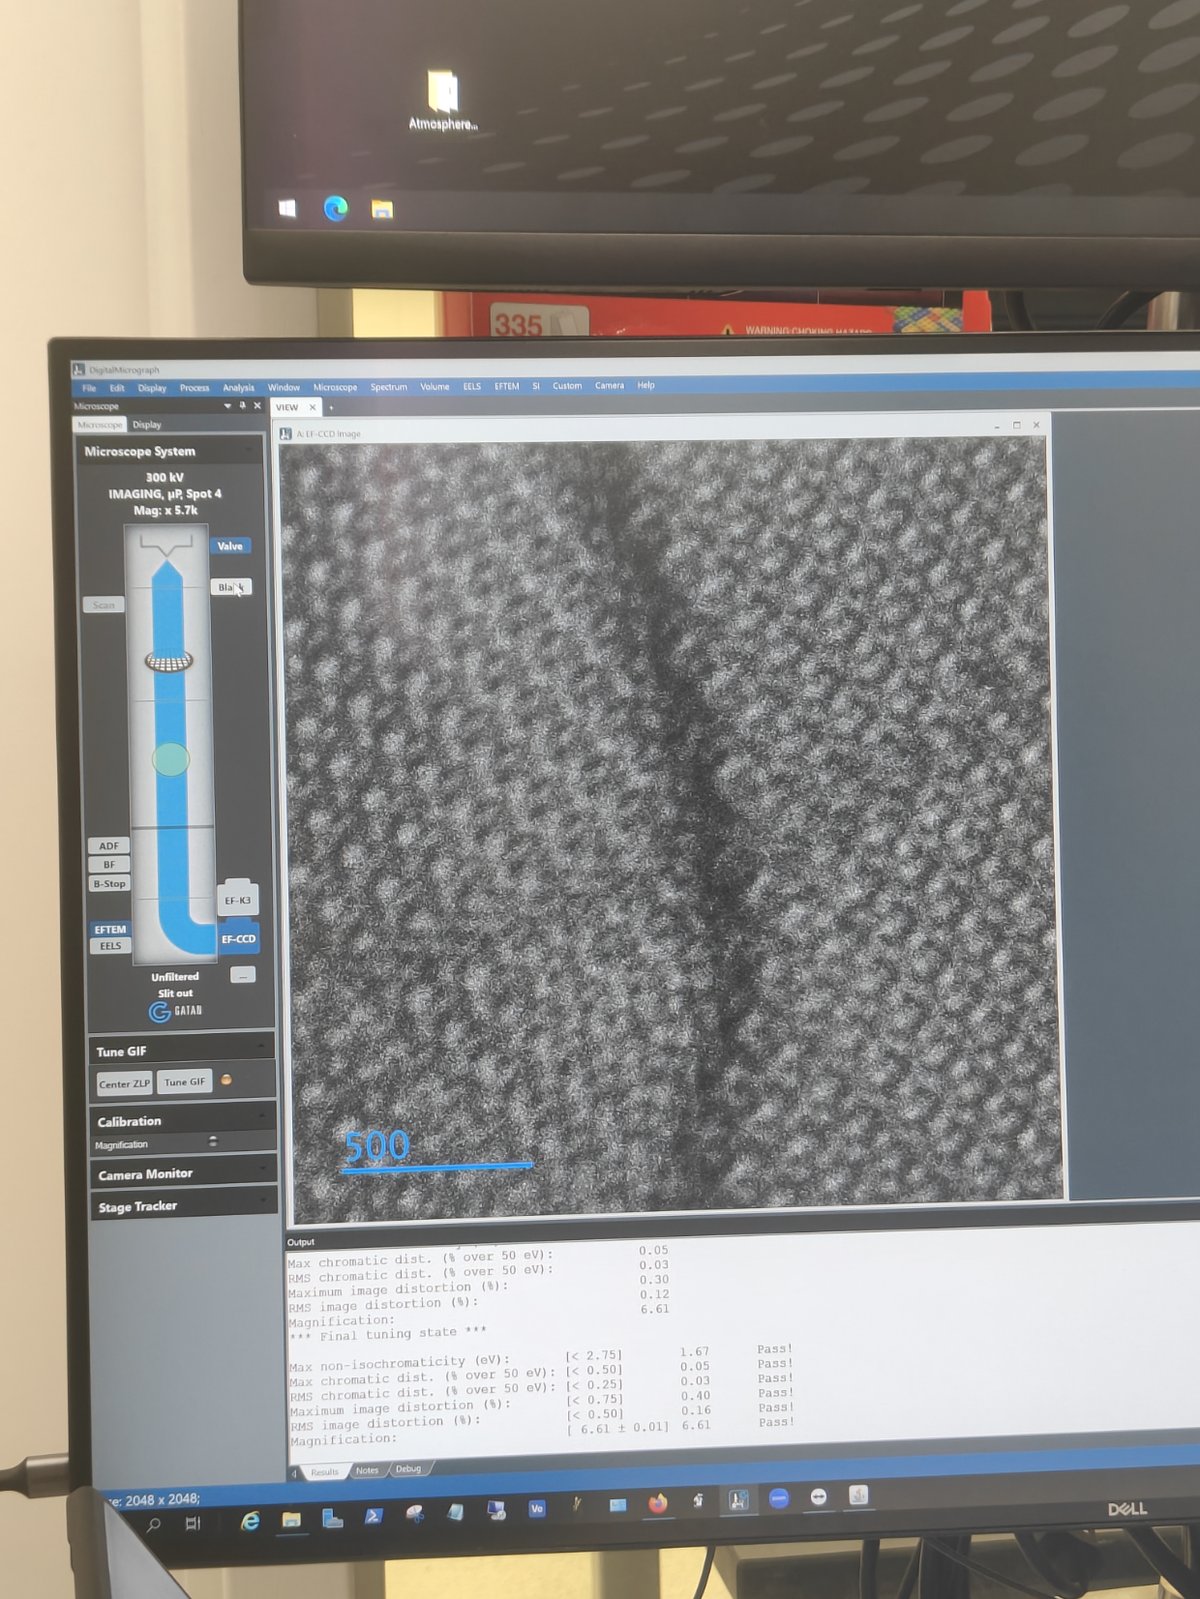1200x1599 pixels.
Task: Click the TeamViewer-style arrows taskbar icon
Action: pos(819,1497)
